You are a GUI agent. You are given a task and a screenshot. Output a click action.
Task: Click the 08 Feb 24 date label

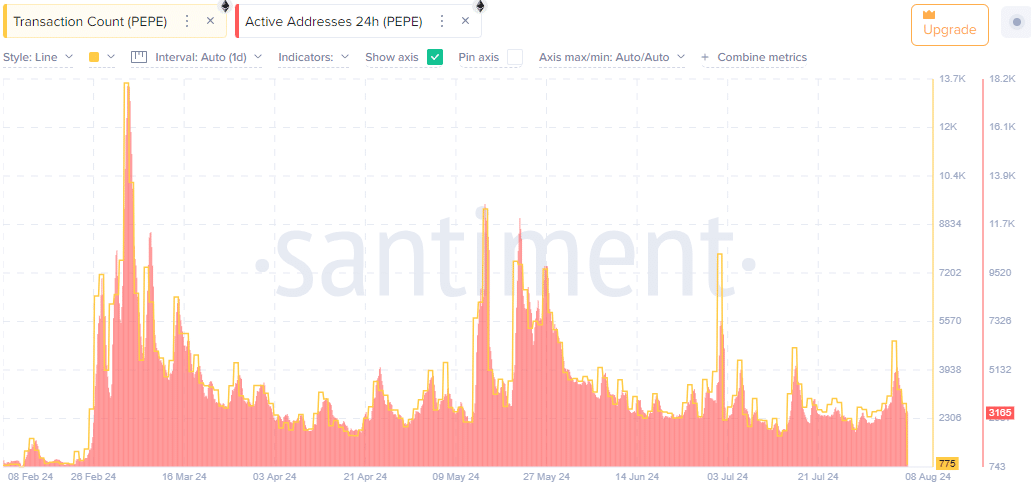pyautogui.click(x=28, y=476)
